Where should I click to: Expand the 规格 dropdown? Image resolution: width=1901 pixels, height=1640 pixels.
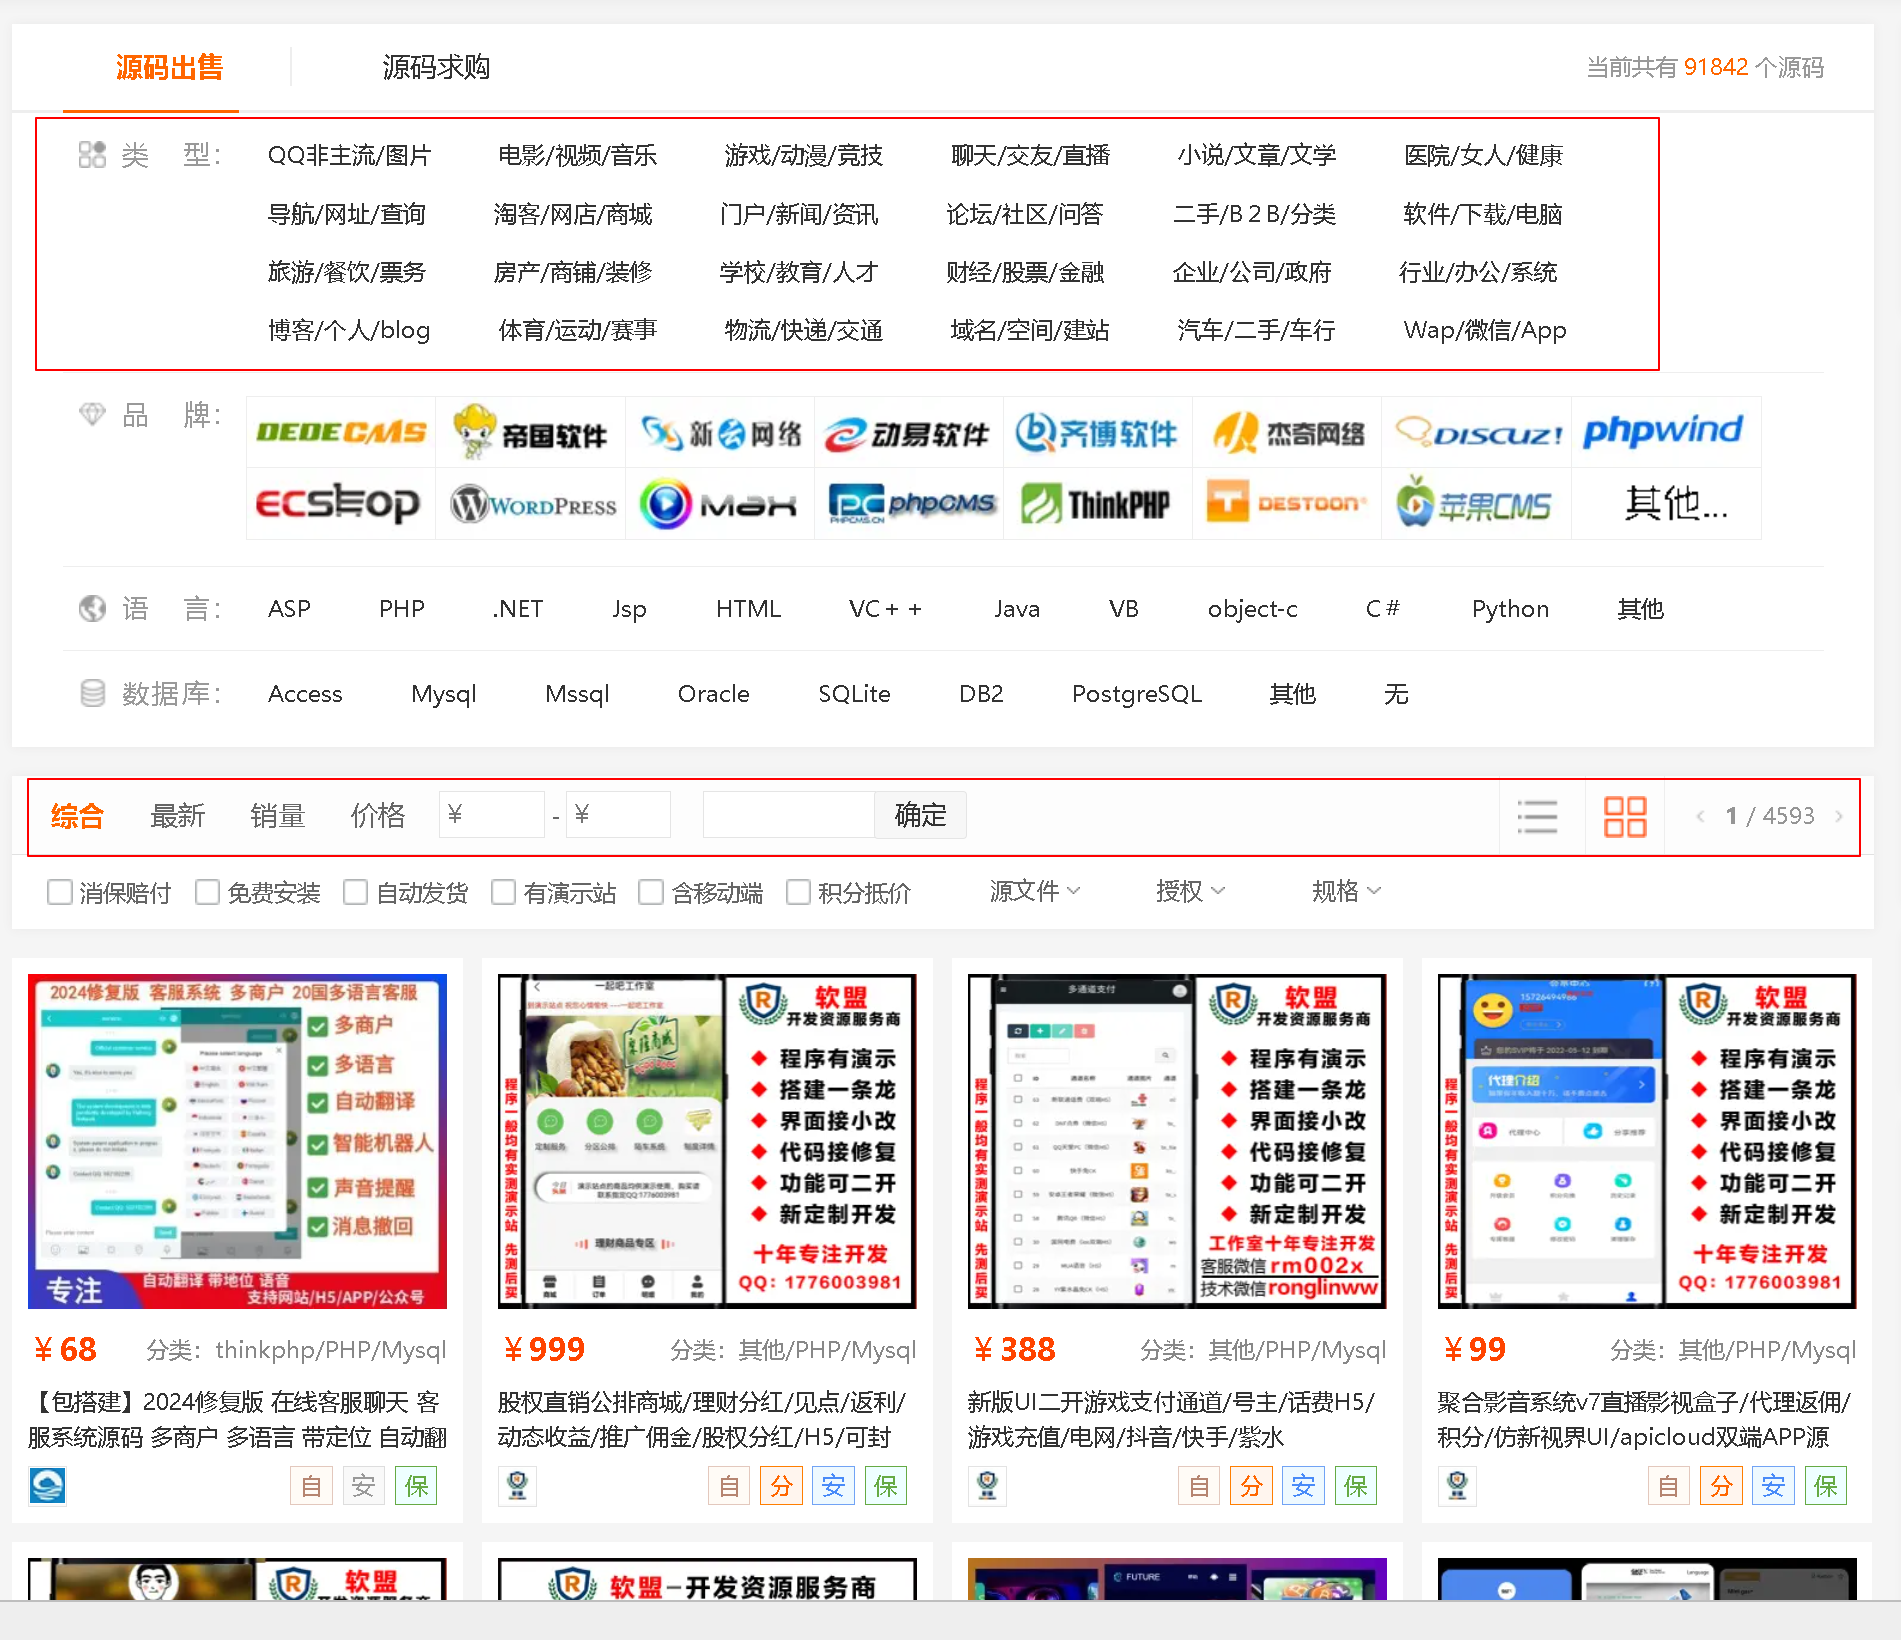point(1346,891)
